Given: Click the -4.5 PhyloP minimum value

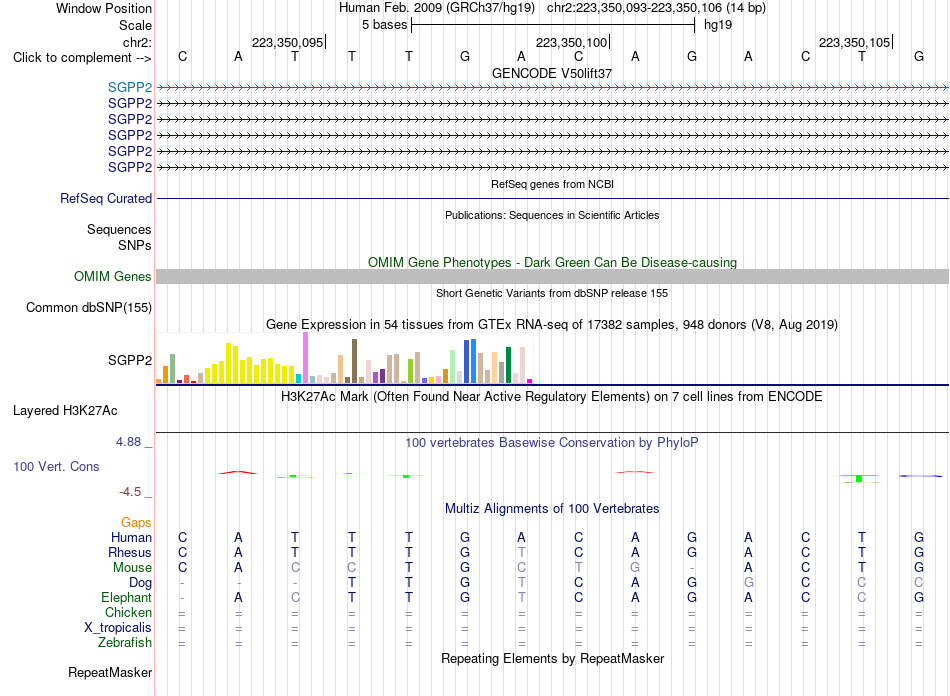Looking at the screenshot, I should pos(130,492).
